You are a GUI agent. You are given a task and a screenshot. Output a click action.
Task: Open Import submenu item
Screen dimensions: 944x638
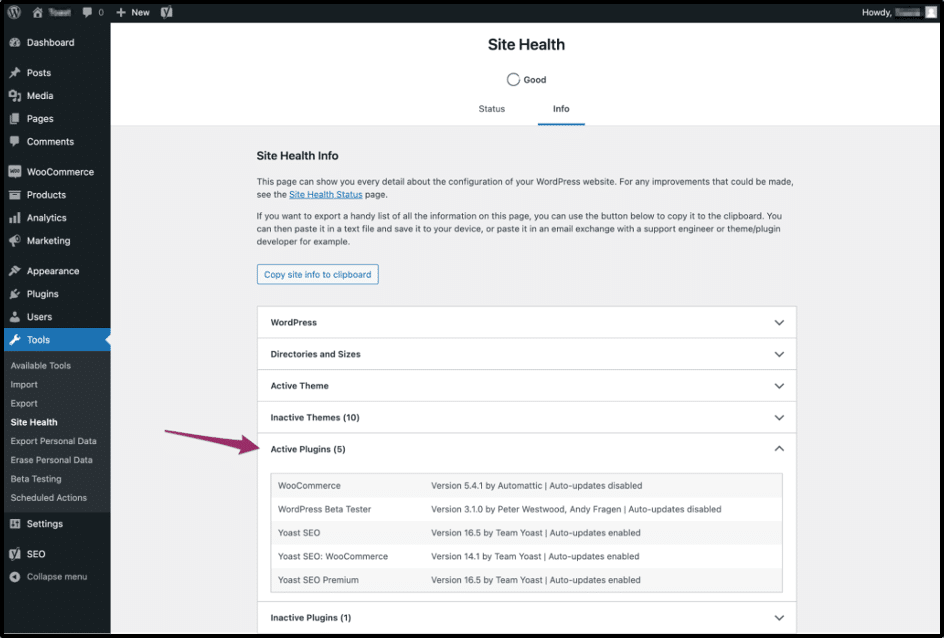[x=24, y=385]
